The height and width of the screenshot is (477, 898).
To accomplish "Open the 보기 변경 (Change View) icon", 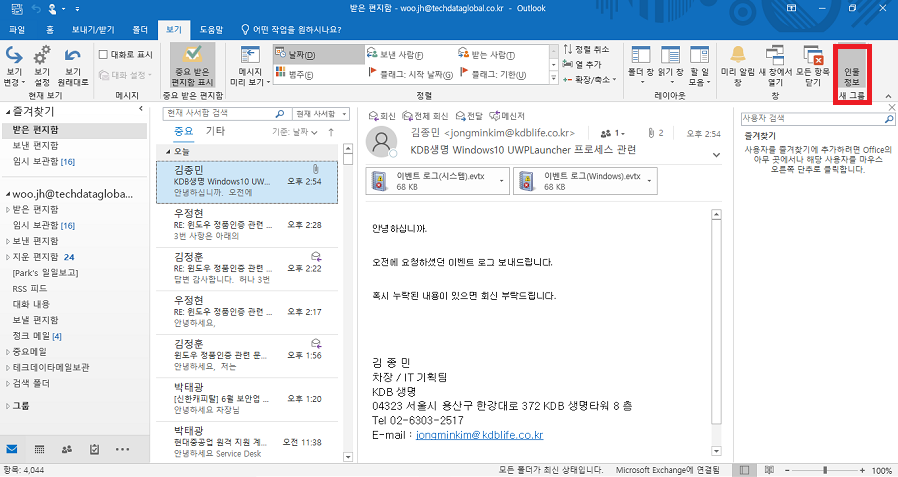I will (13, 66).
